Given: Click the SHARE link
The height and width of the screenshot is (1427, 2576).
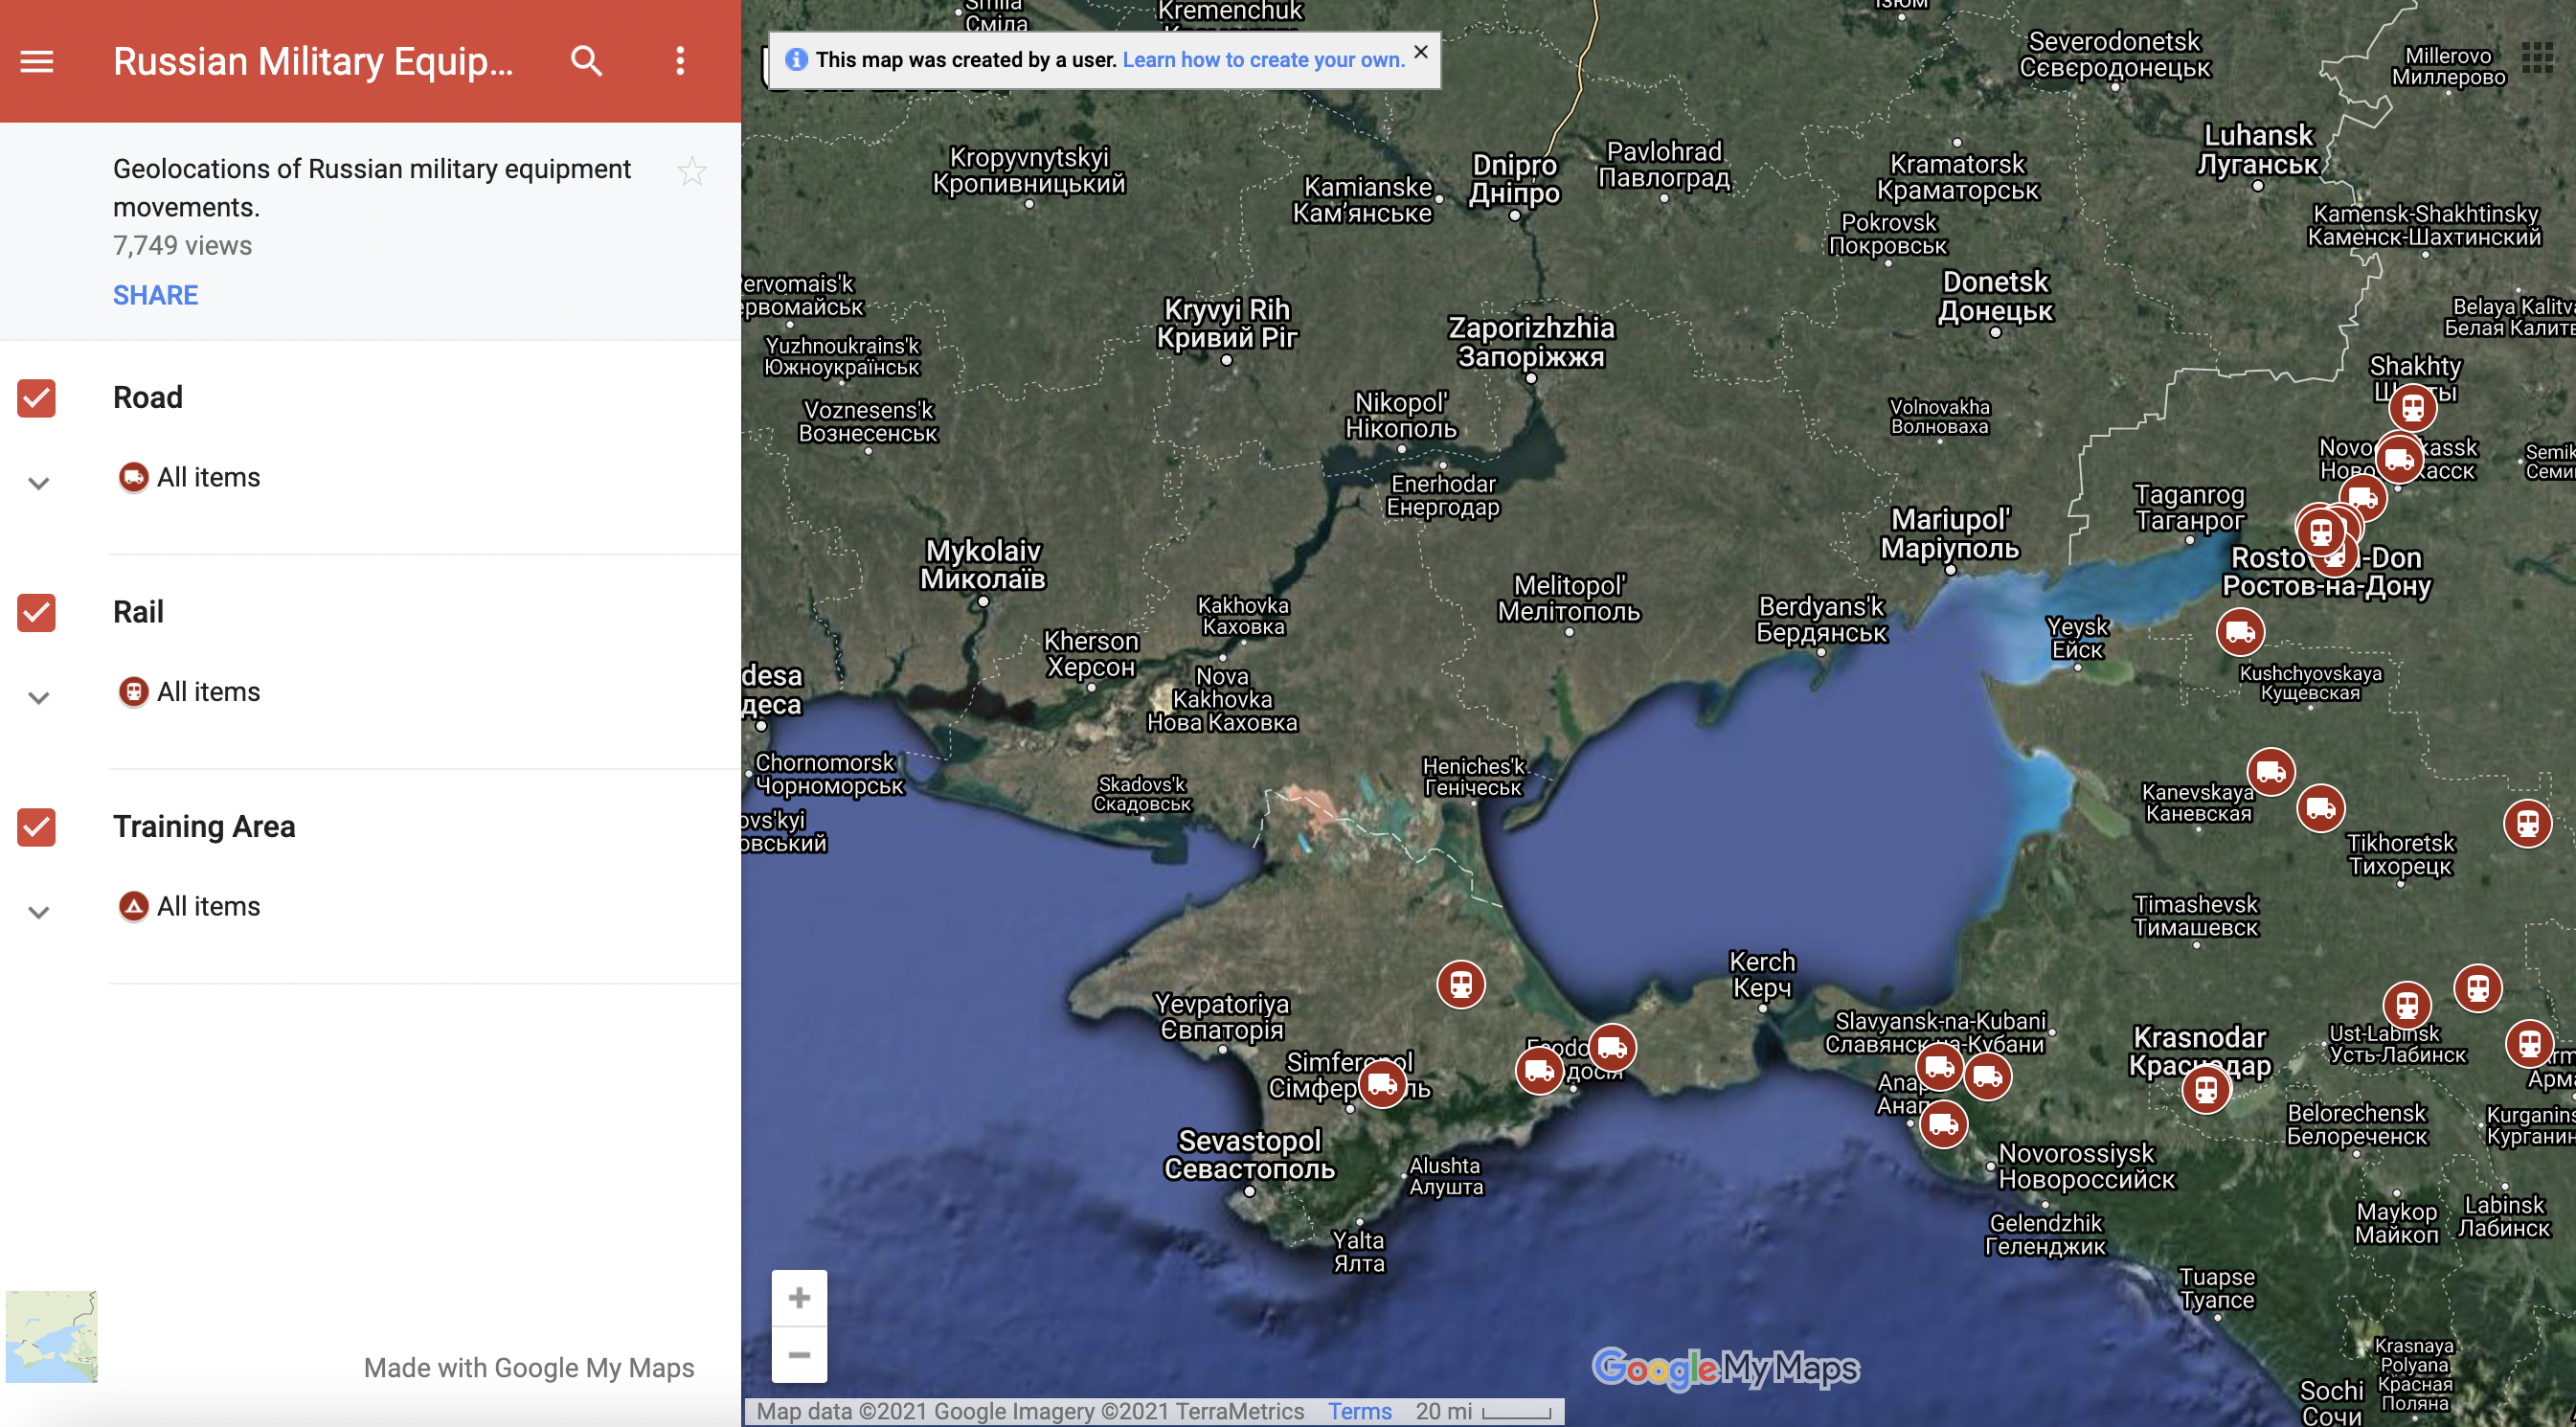Looking at the screenshot, I should pos(155,295).
